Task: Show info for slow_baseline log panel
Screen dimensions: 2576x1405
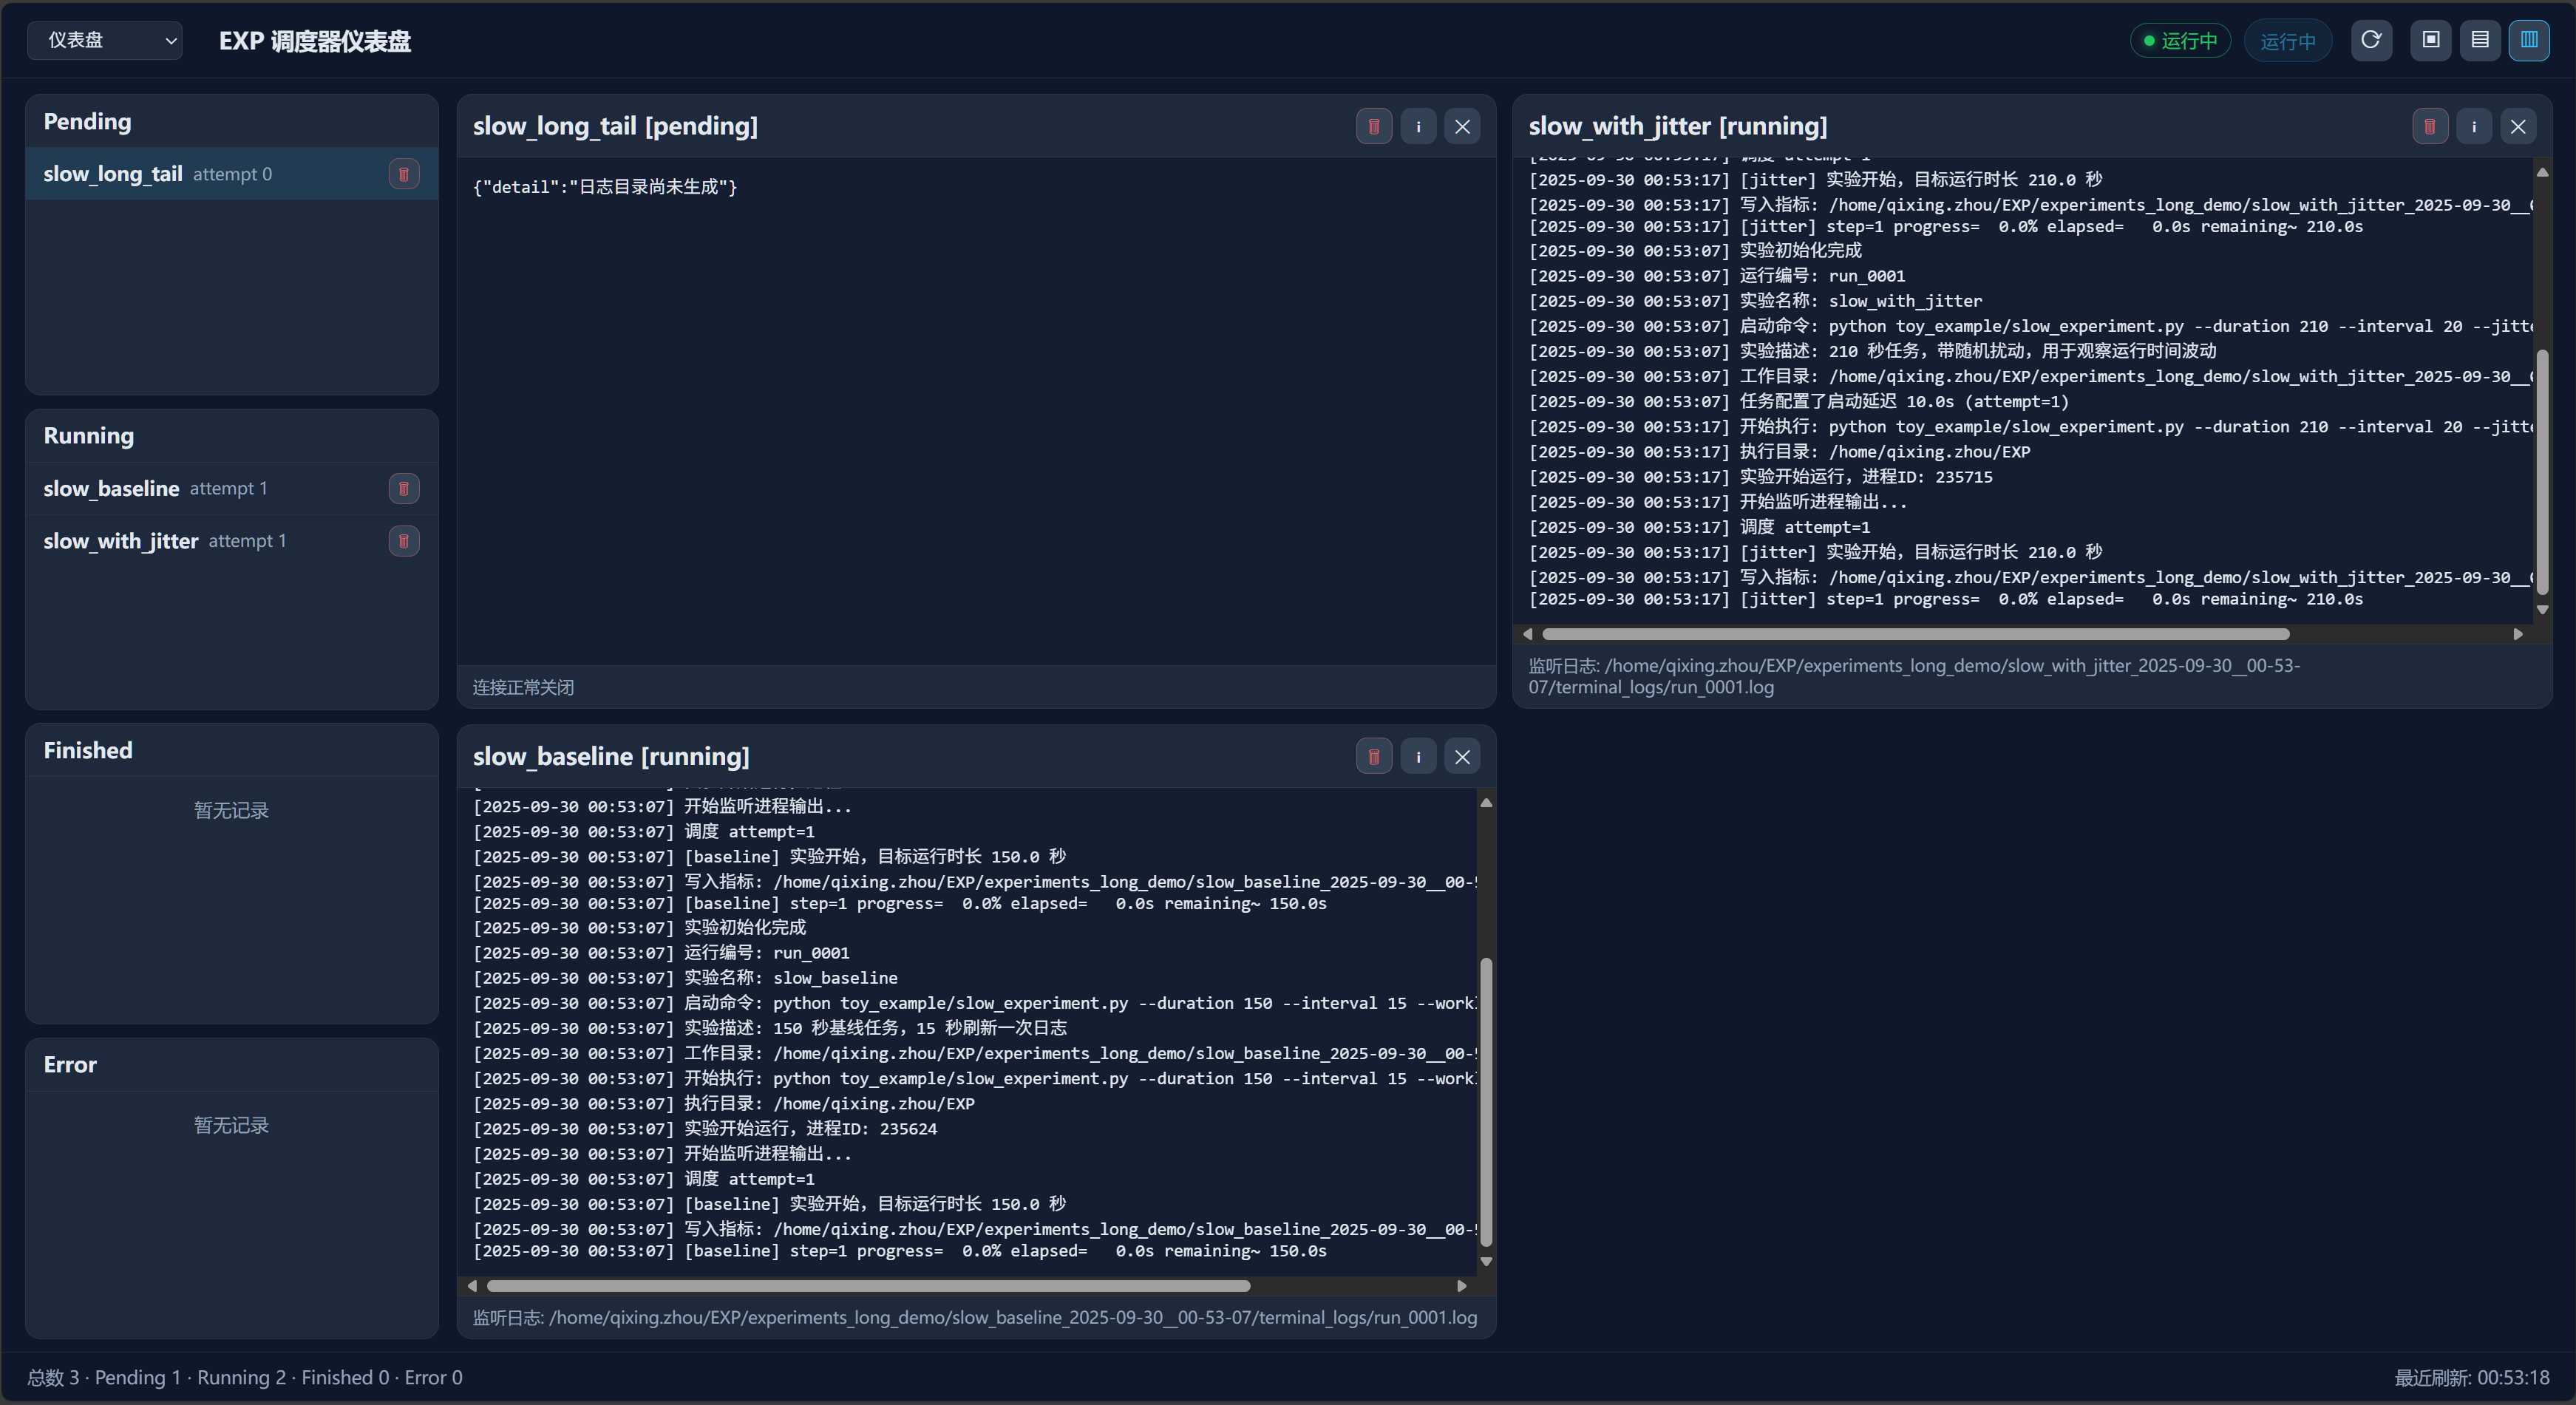Action: pyautogui.click(x=1418, y=756)
